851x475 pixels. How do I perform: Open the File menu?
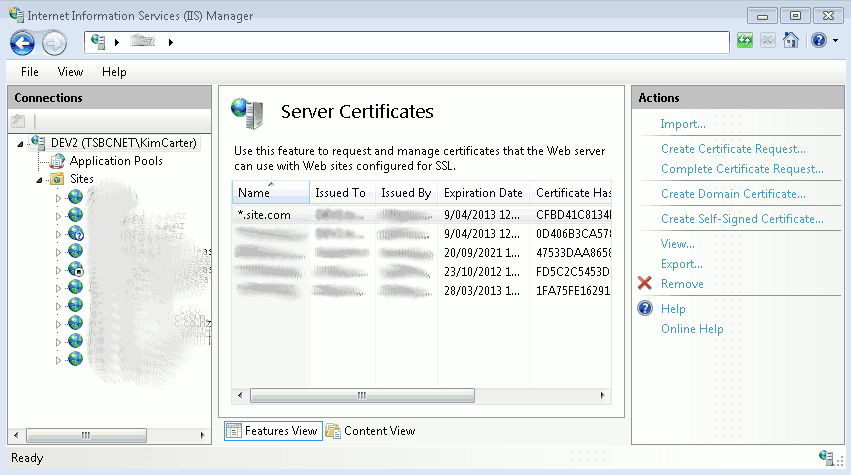30,72
